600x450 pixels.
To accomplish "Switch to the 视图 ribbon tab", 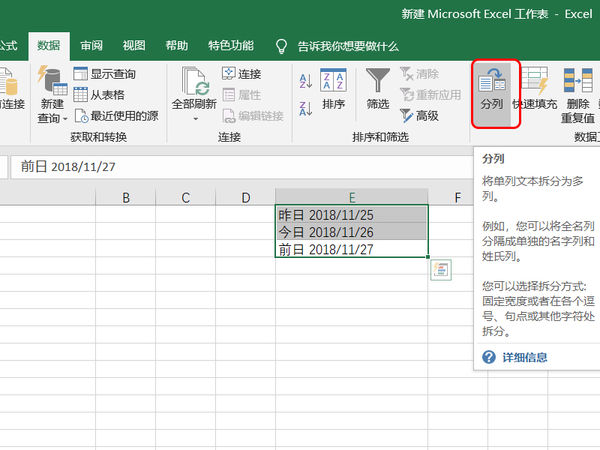I will coord(134,45).
